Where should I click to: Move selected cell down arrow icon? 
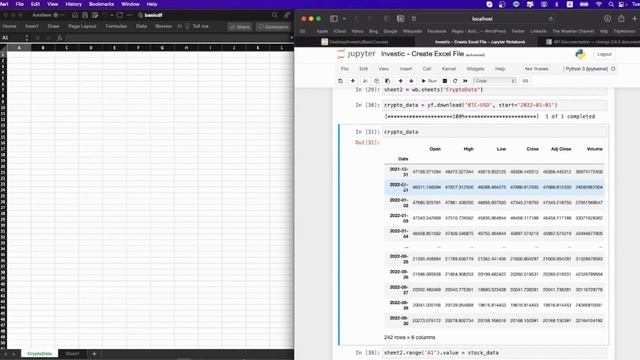pyautogui.click(x=411, y=81)
